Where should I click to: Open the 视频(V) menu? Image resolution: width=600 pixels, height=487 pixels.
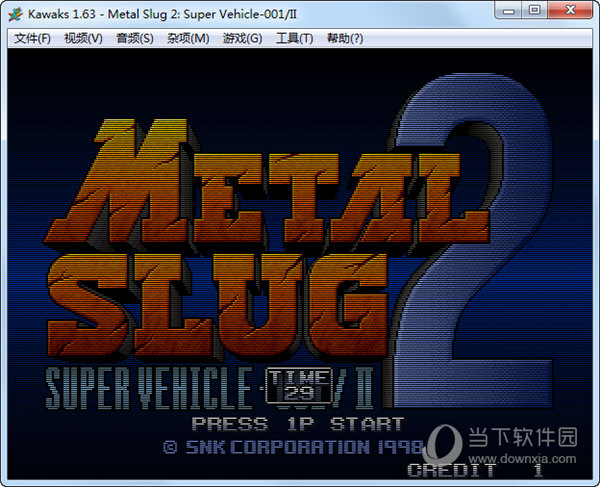click(x=83, y=38)
